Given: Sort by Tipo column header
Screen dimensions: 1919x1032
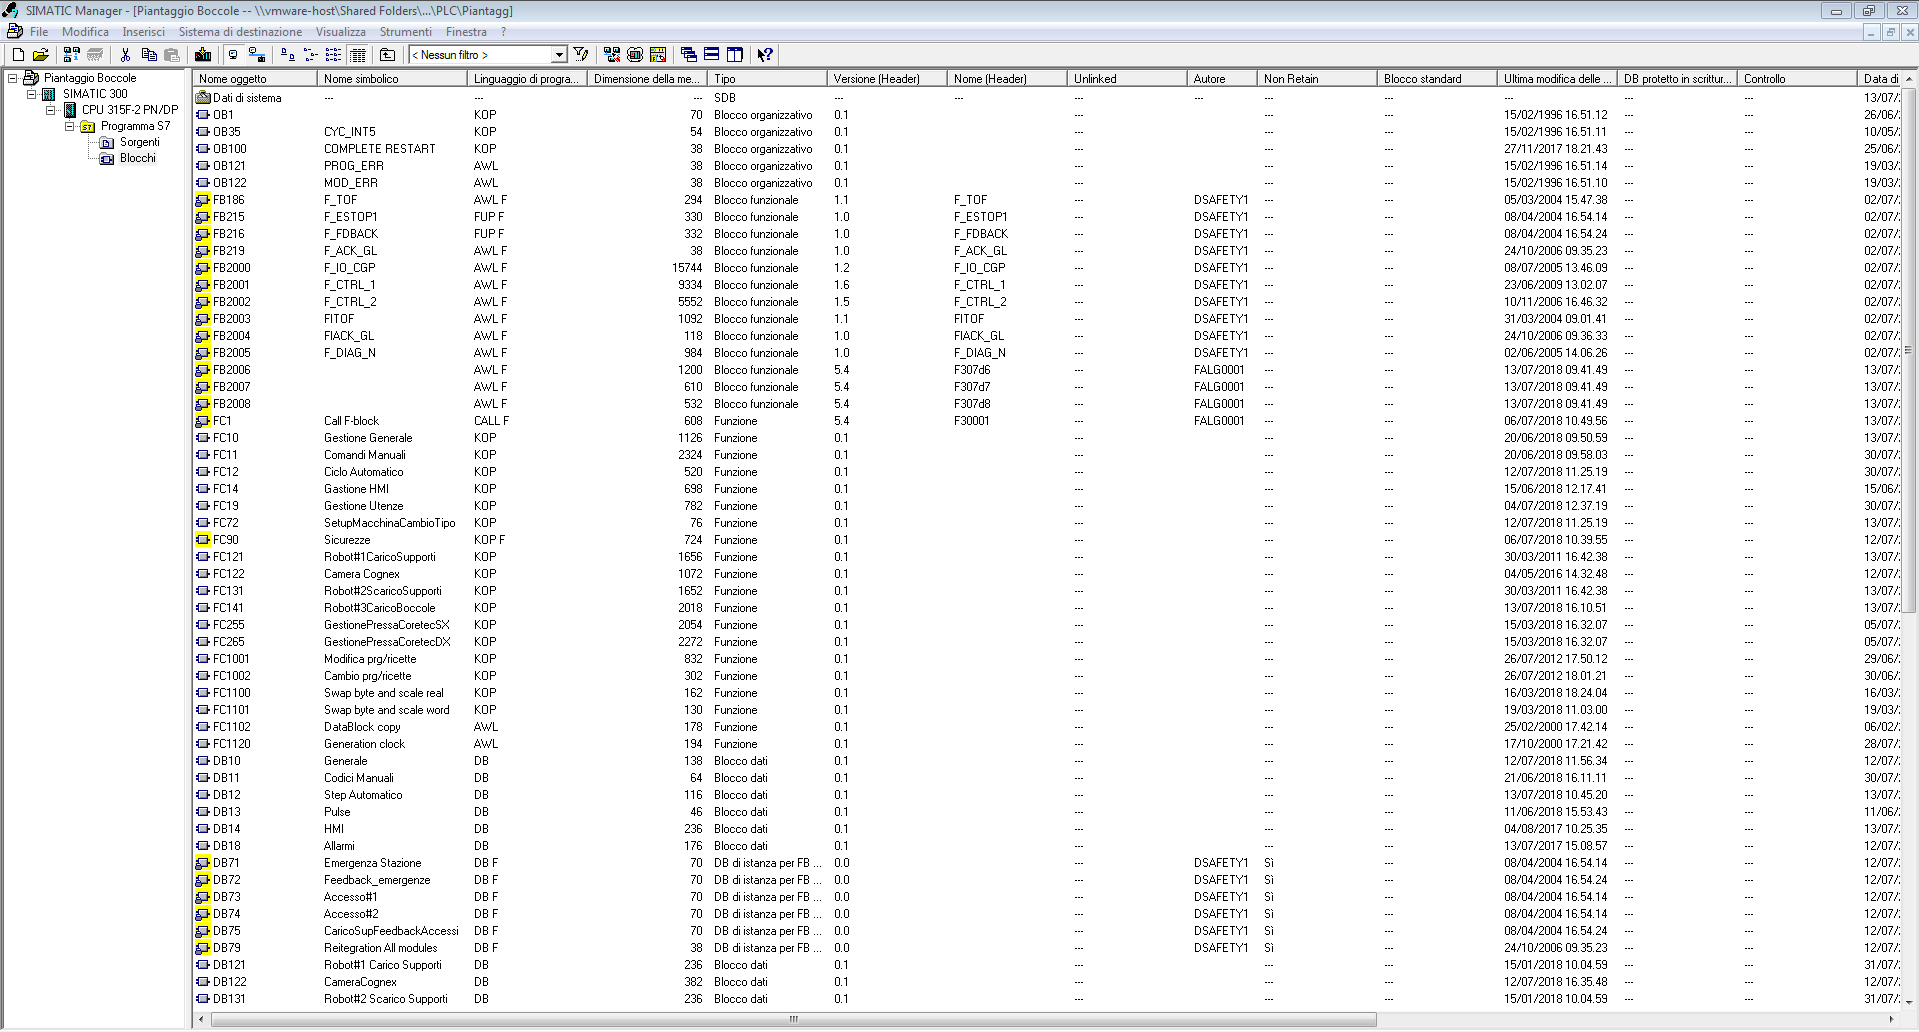Looking at the screenshot, I should tap(767, 78).
